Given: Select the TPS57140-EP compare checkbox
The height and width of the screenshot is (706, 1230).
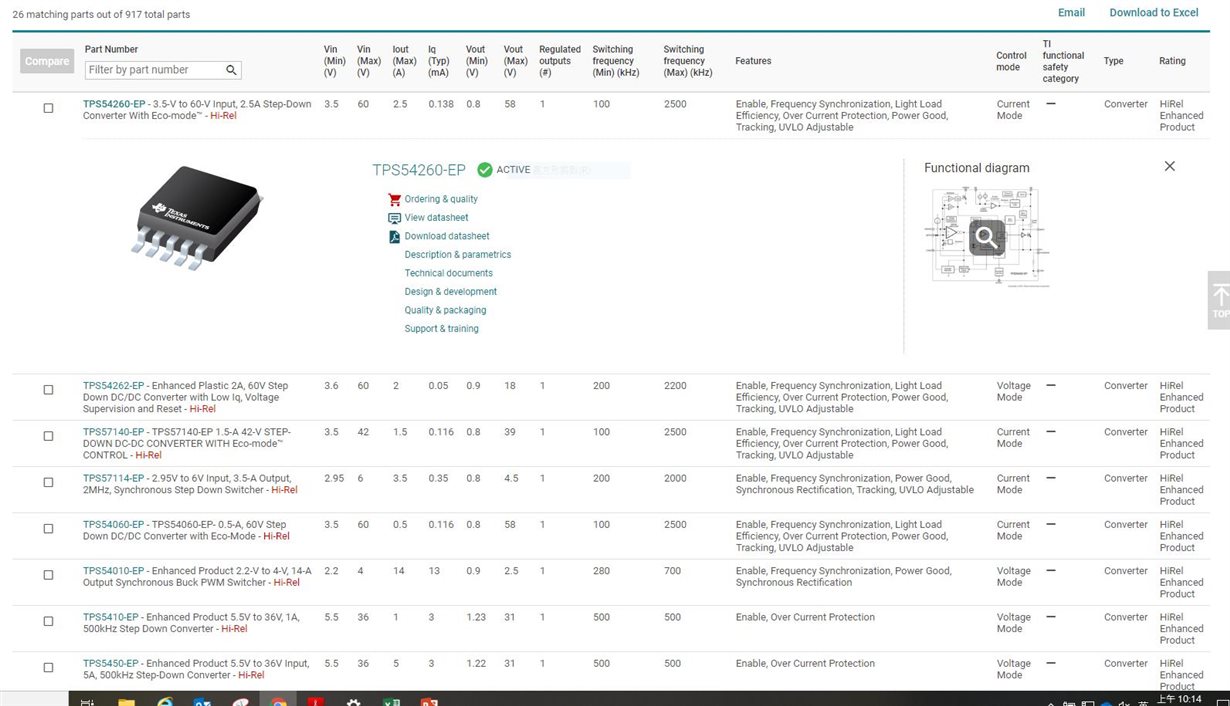Looking at the screenshot, I should click(x=48, y=436).
